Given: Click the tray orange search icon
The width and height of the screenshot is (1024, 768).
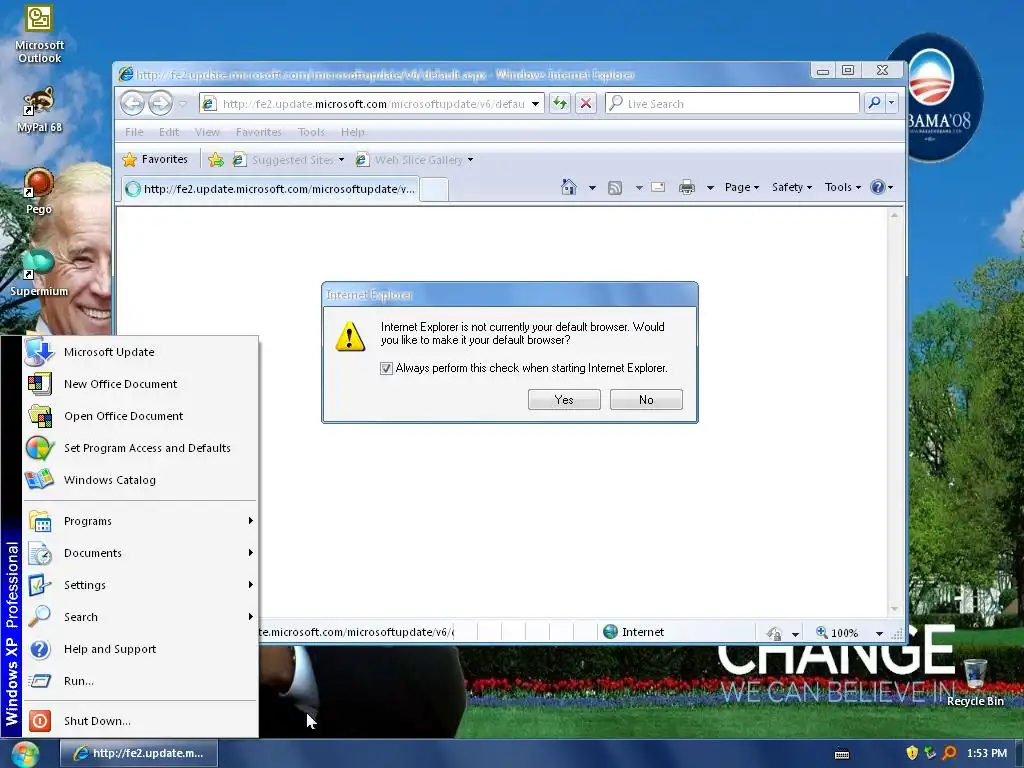Looking at the screenshot, I should (949, 753).
